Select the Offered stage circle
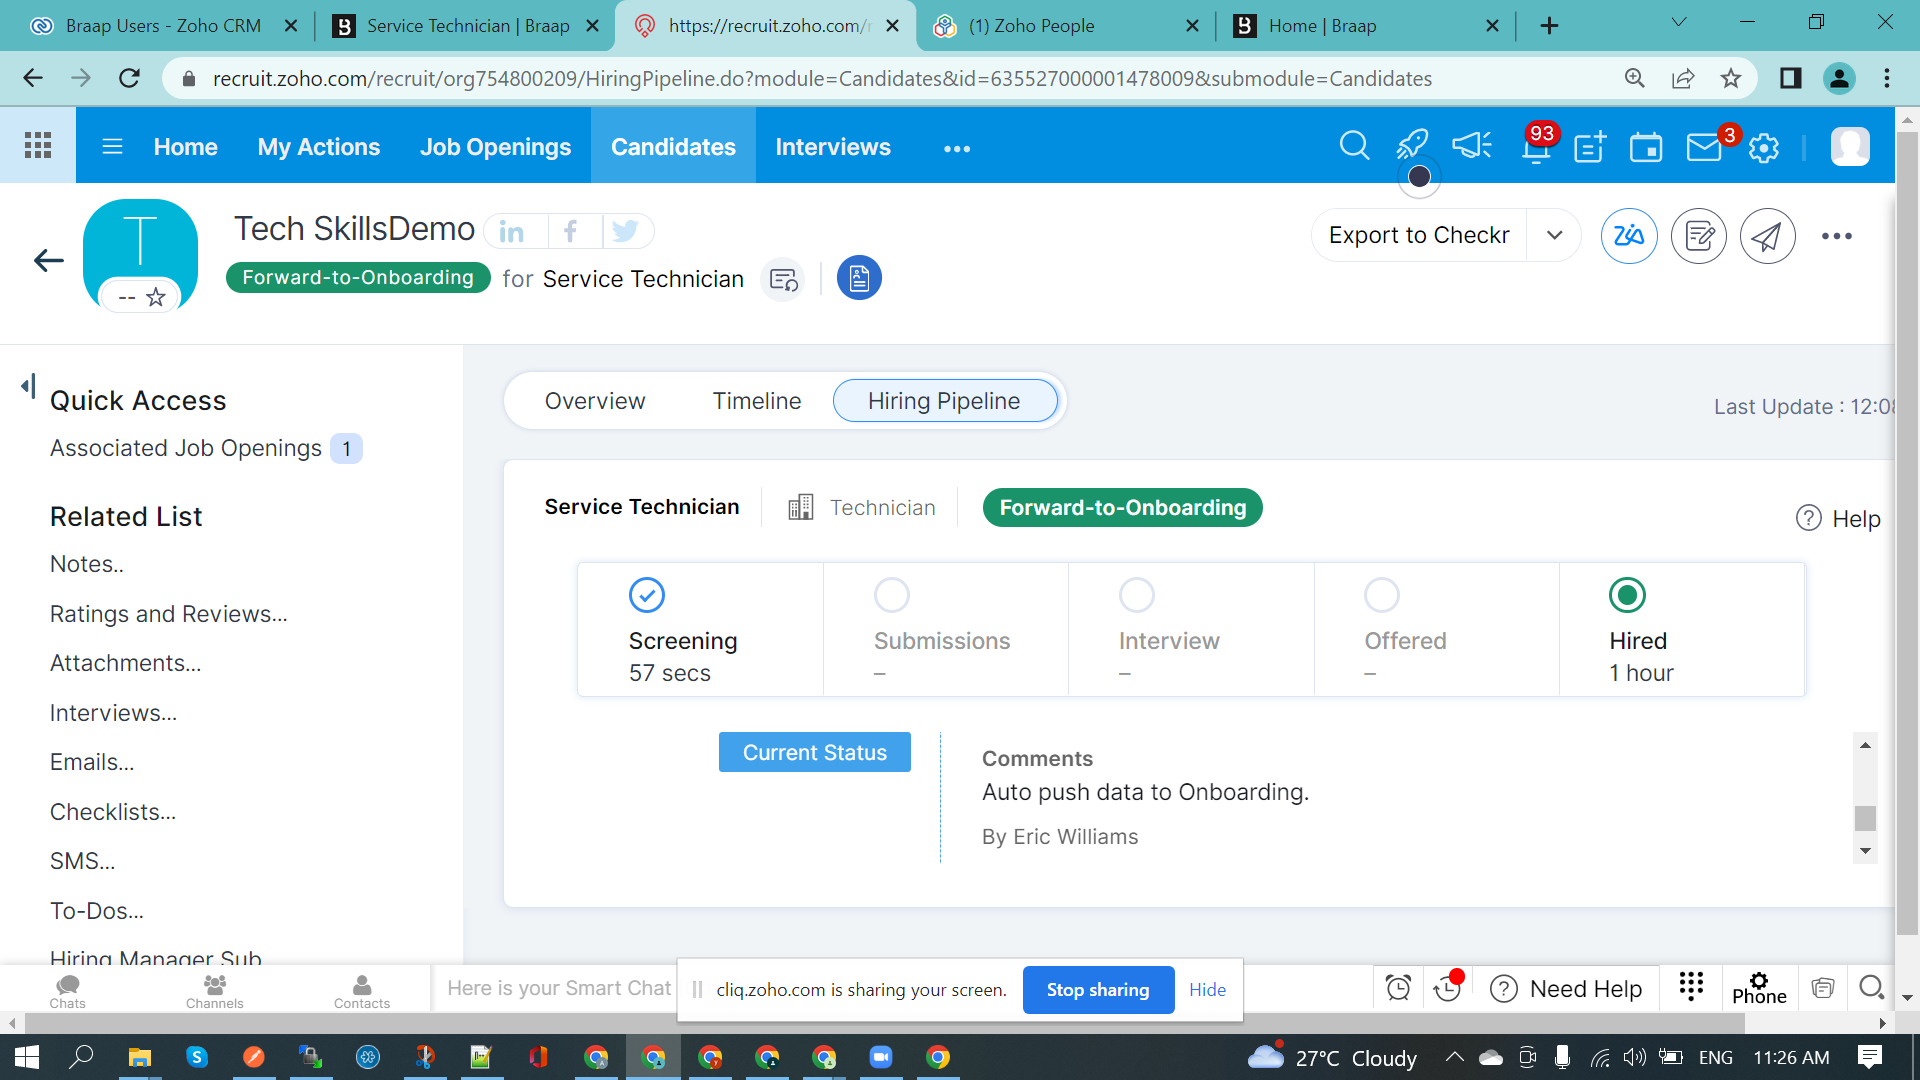 pos(1381,595)
